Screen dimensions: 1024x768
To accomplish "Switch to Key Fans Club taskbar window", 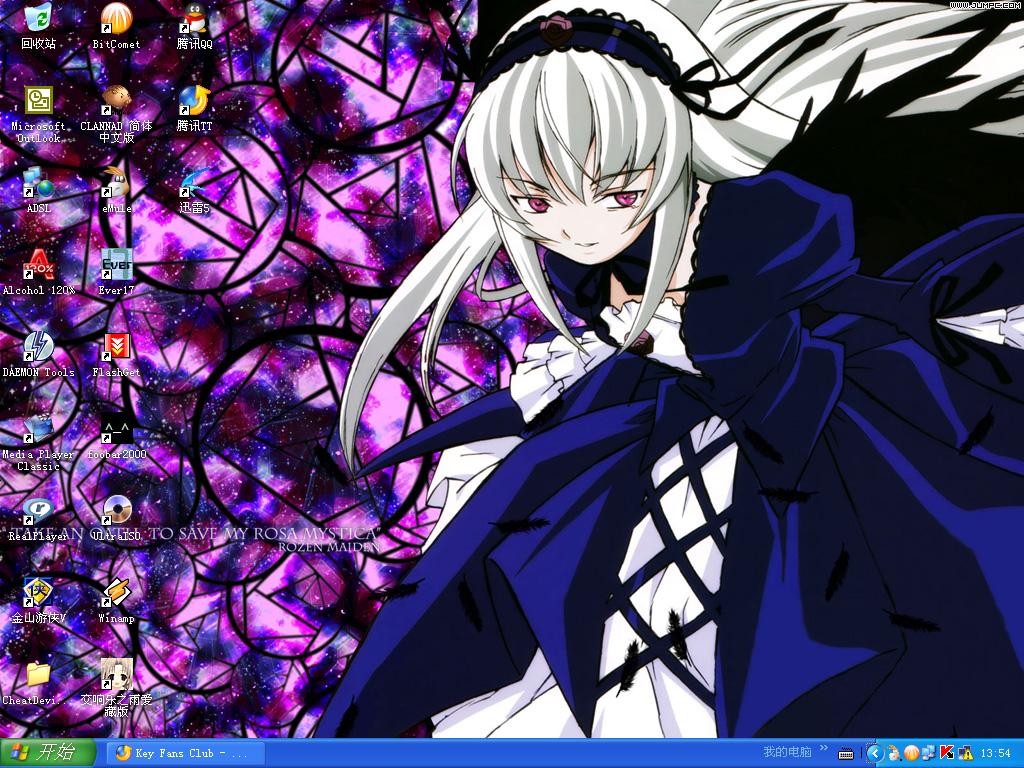I will pos(185,754).
